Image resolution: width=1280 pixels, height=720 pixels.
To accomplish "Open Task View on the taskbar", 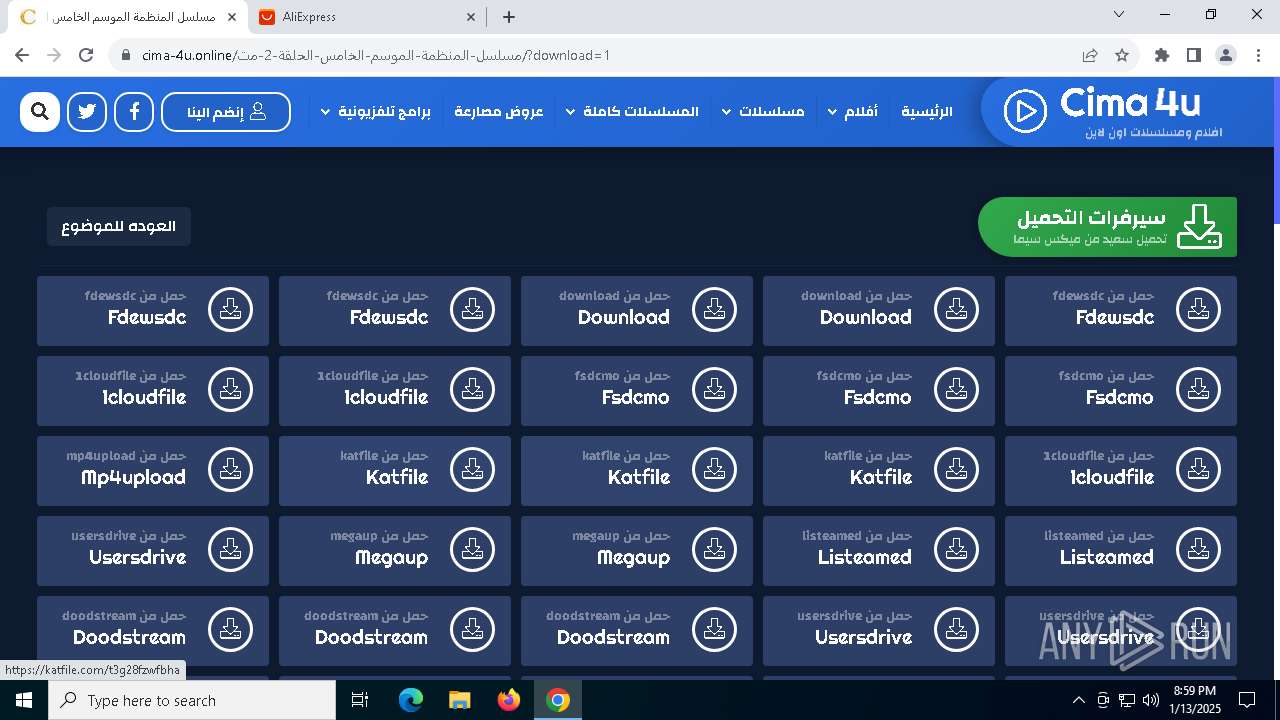I will [360, 700].
